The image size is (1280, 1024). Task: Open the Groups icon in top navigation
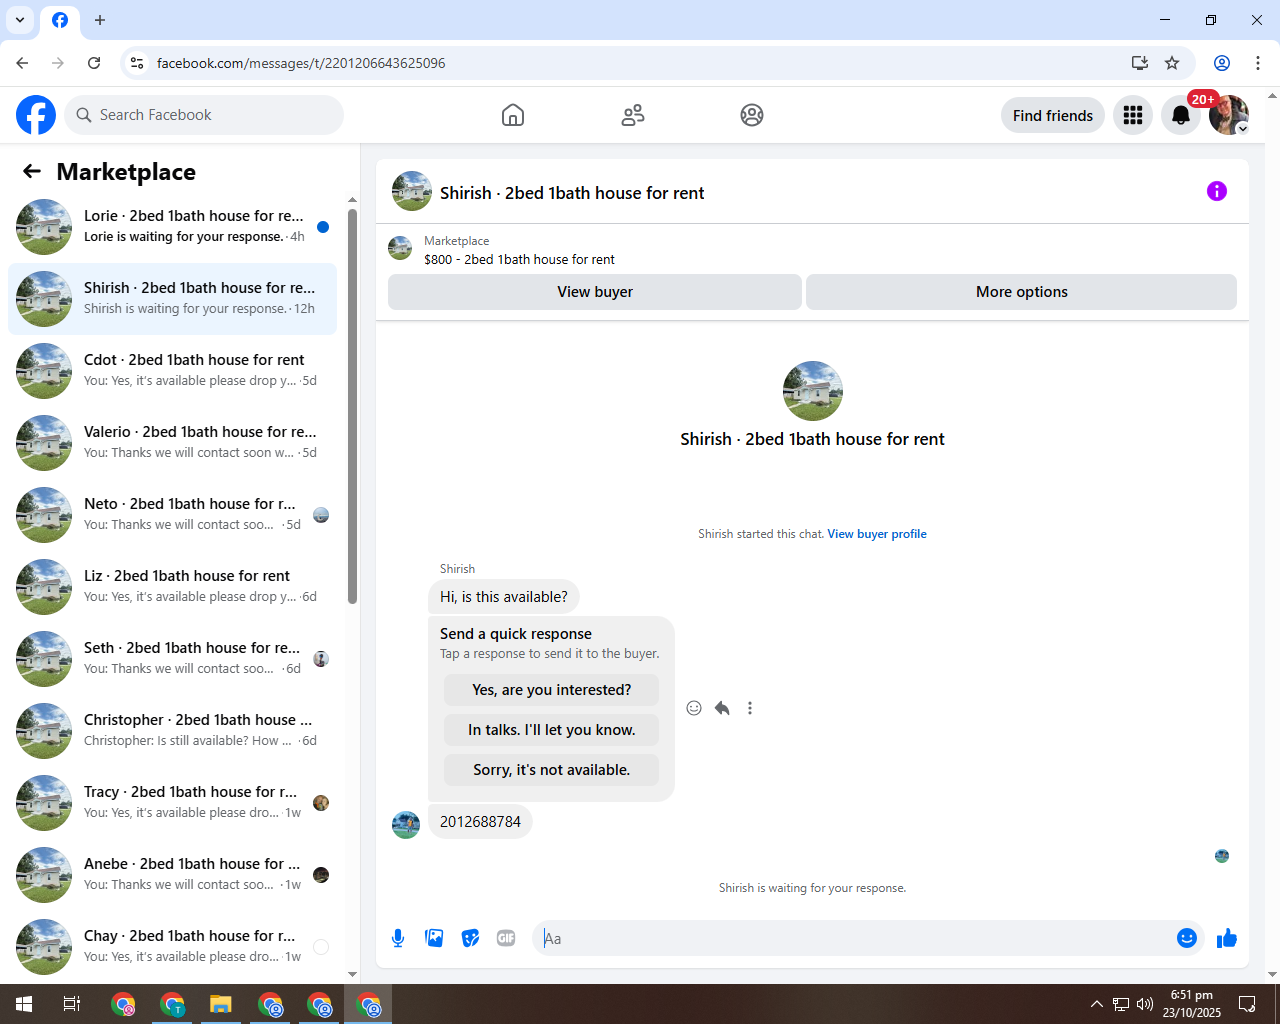752,115
